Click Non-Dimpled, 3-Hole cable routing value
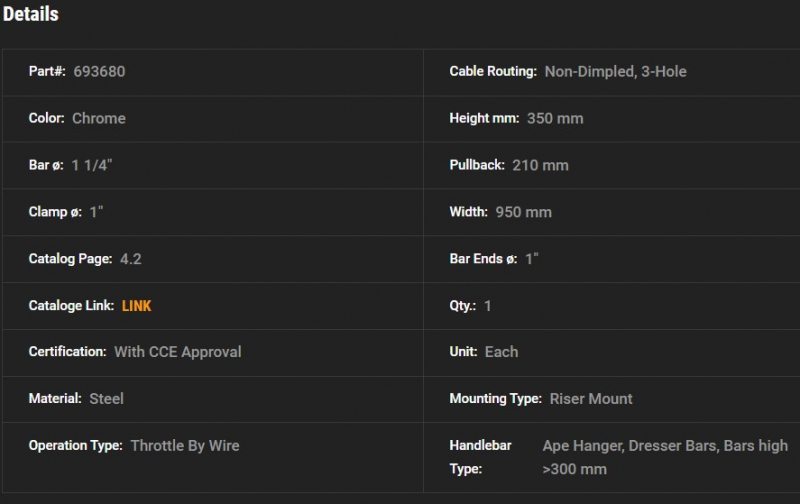 click(x=615, y=71)
